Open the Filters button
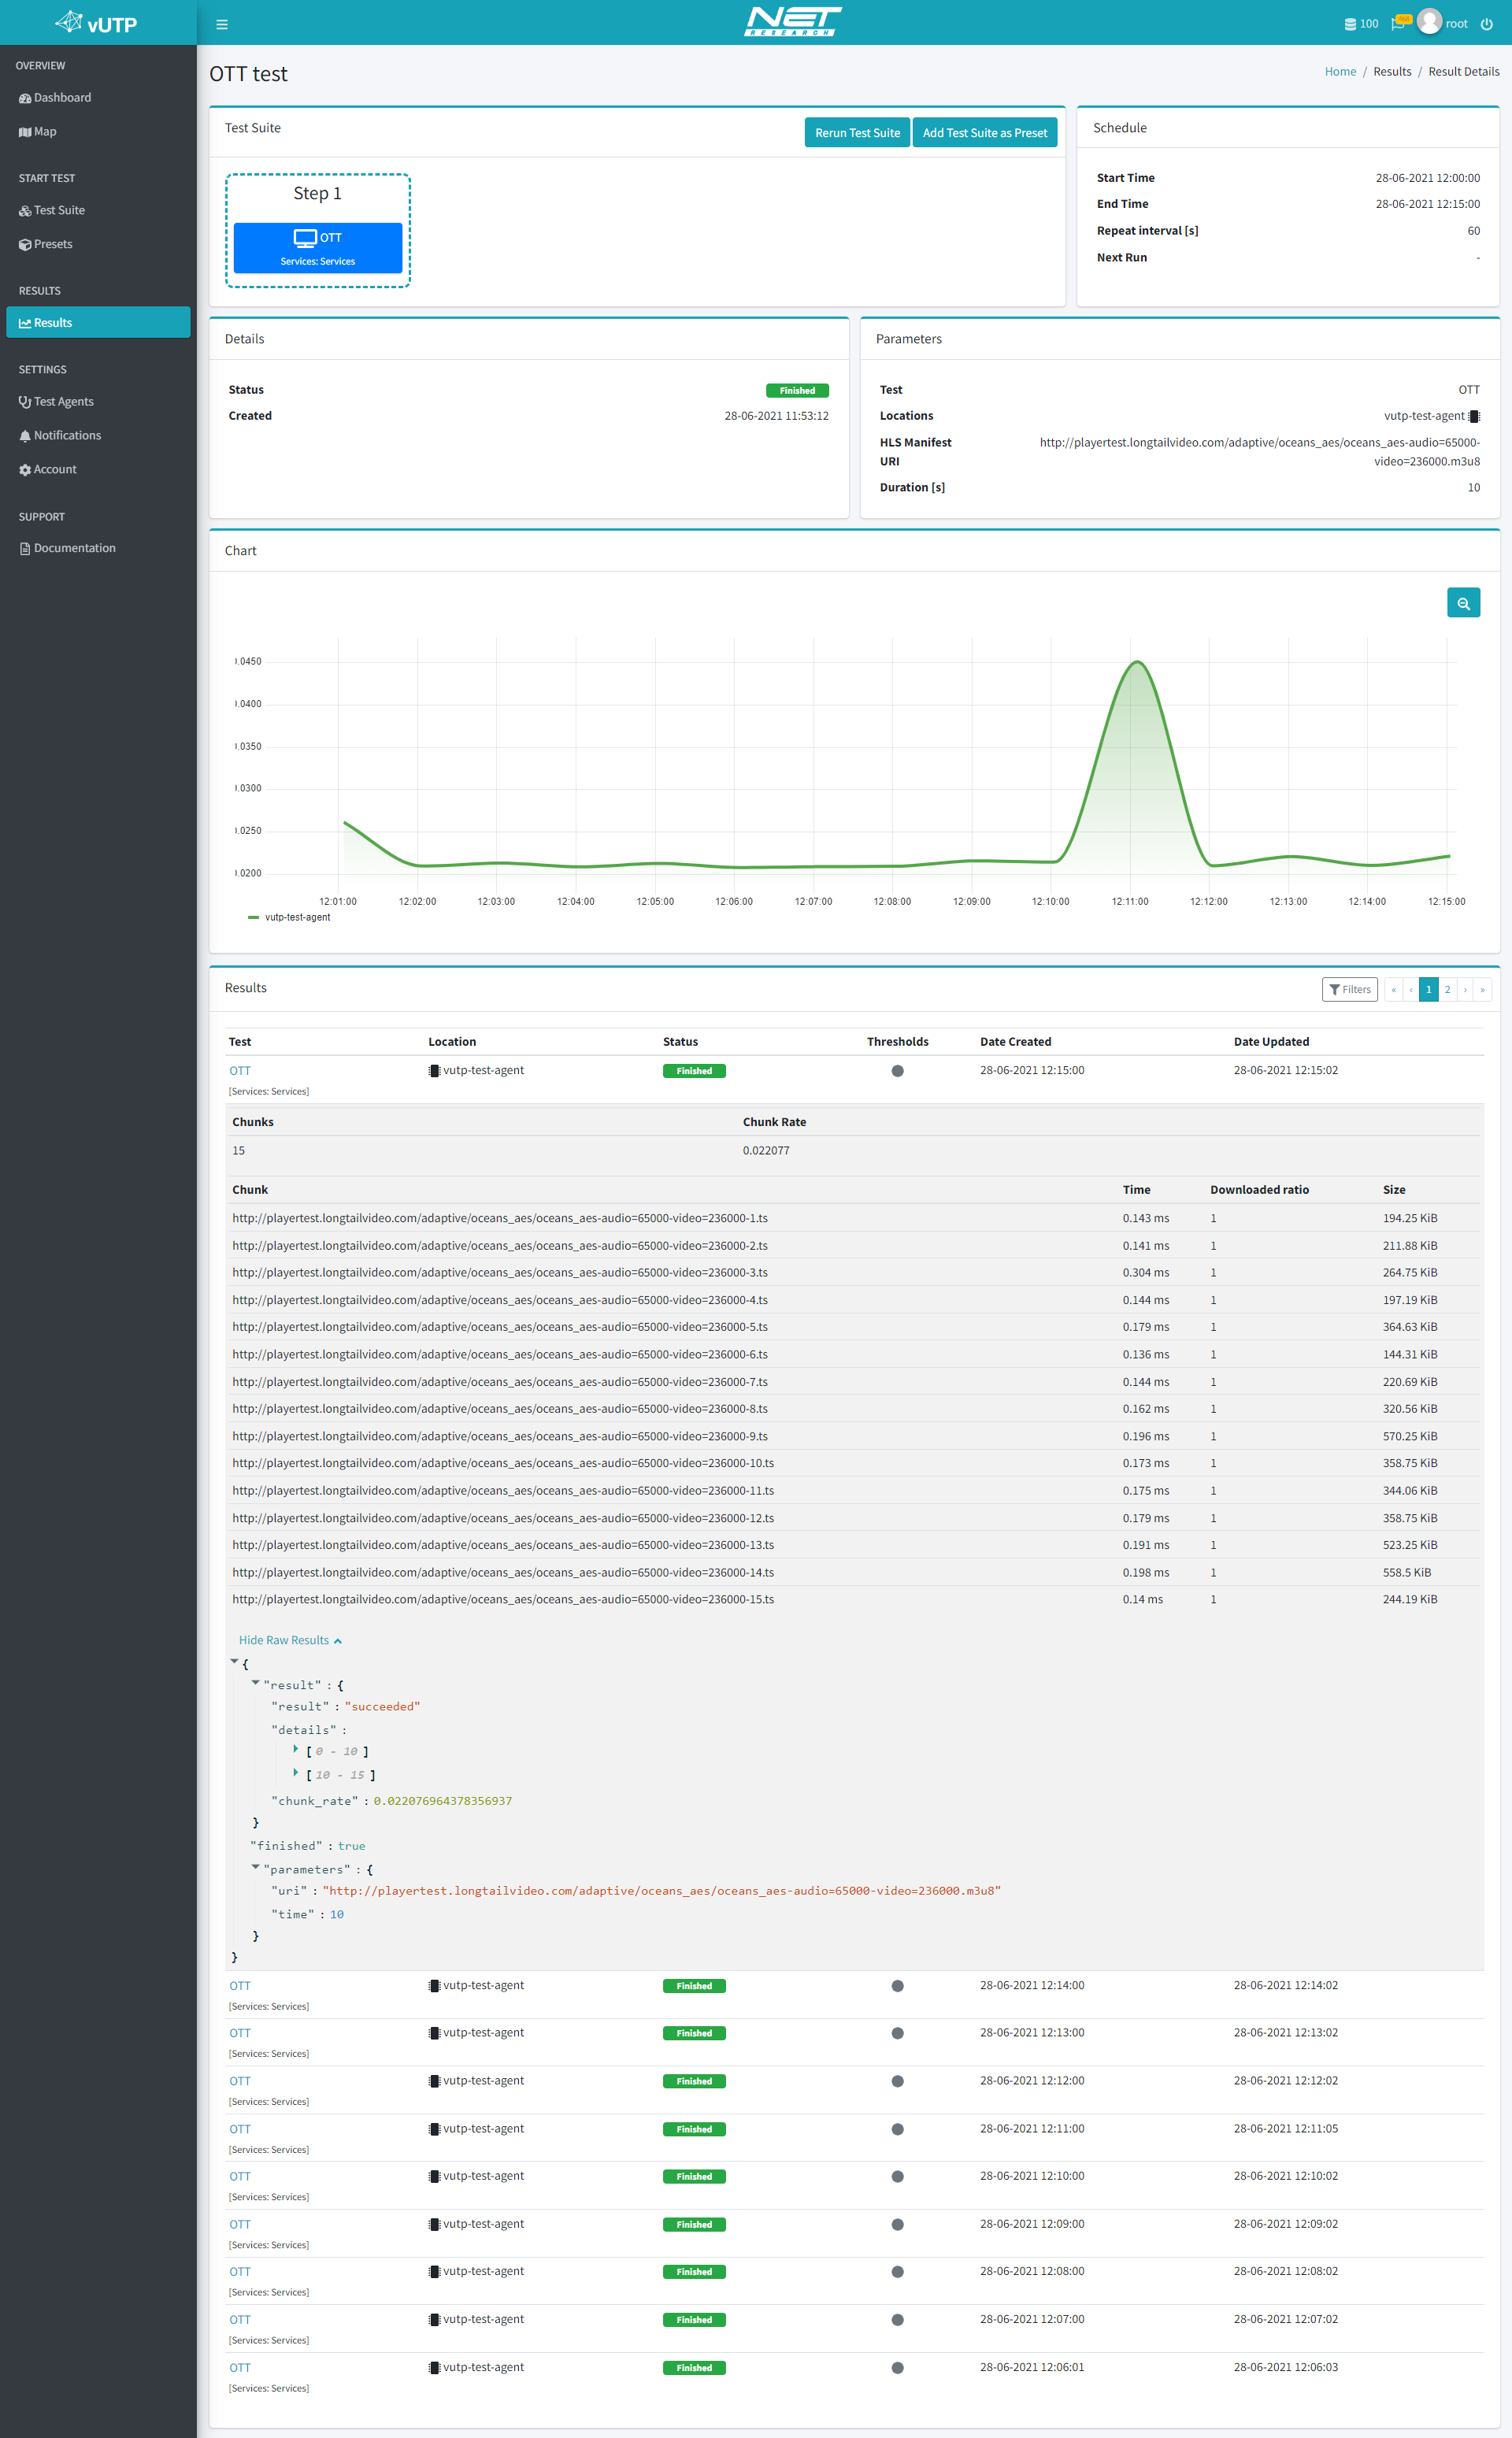The width and height of the screenshot is (1512, 2438). point(1349,989)
